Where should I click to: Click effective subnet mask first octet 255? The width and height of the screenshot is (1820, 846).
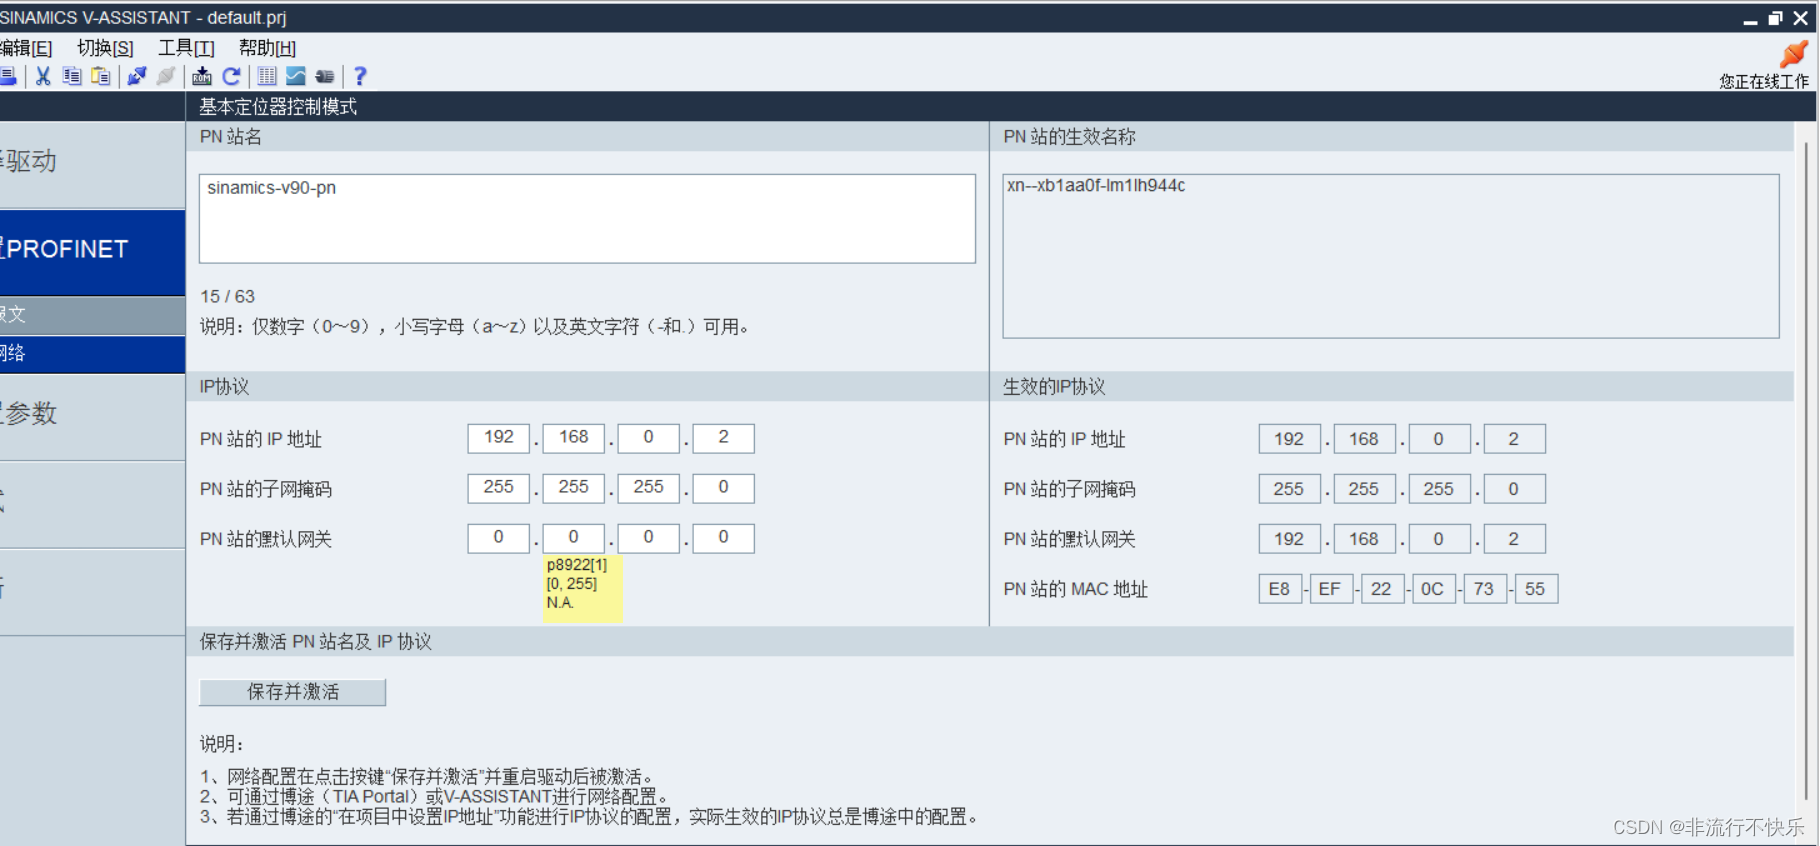pyautogui.click(x=1289, y=489)
